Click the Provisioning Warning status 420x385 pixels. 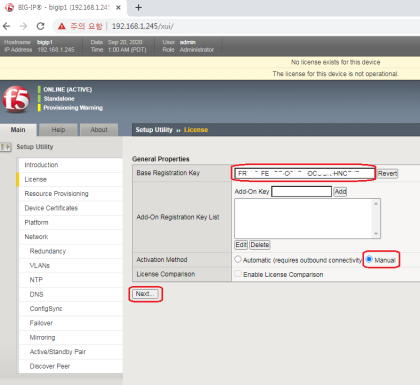coord(73,108)
